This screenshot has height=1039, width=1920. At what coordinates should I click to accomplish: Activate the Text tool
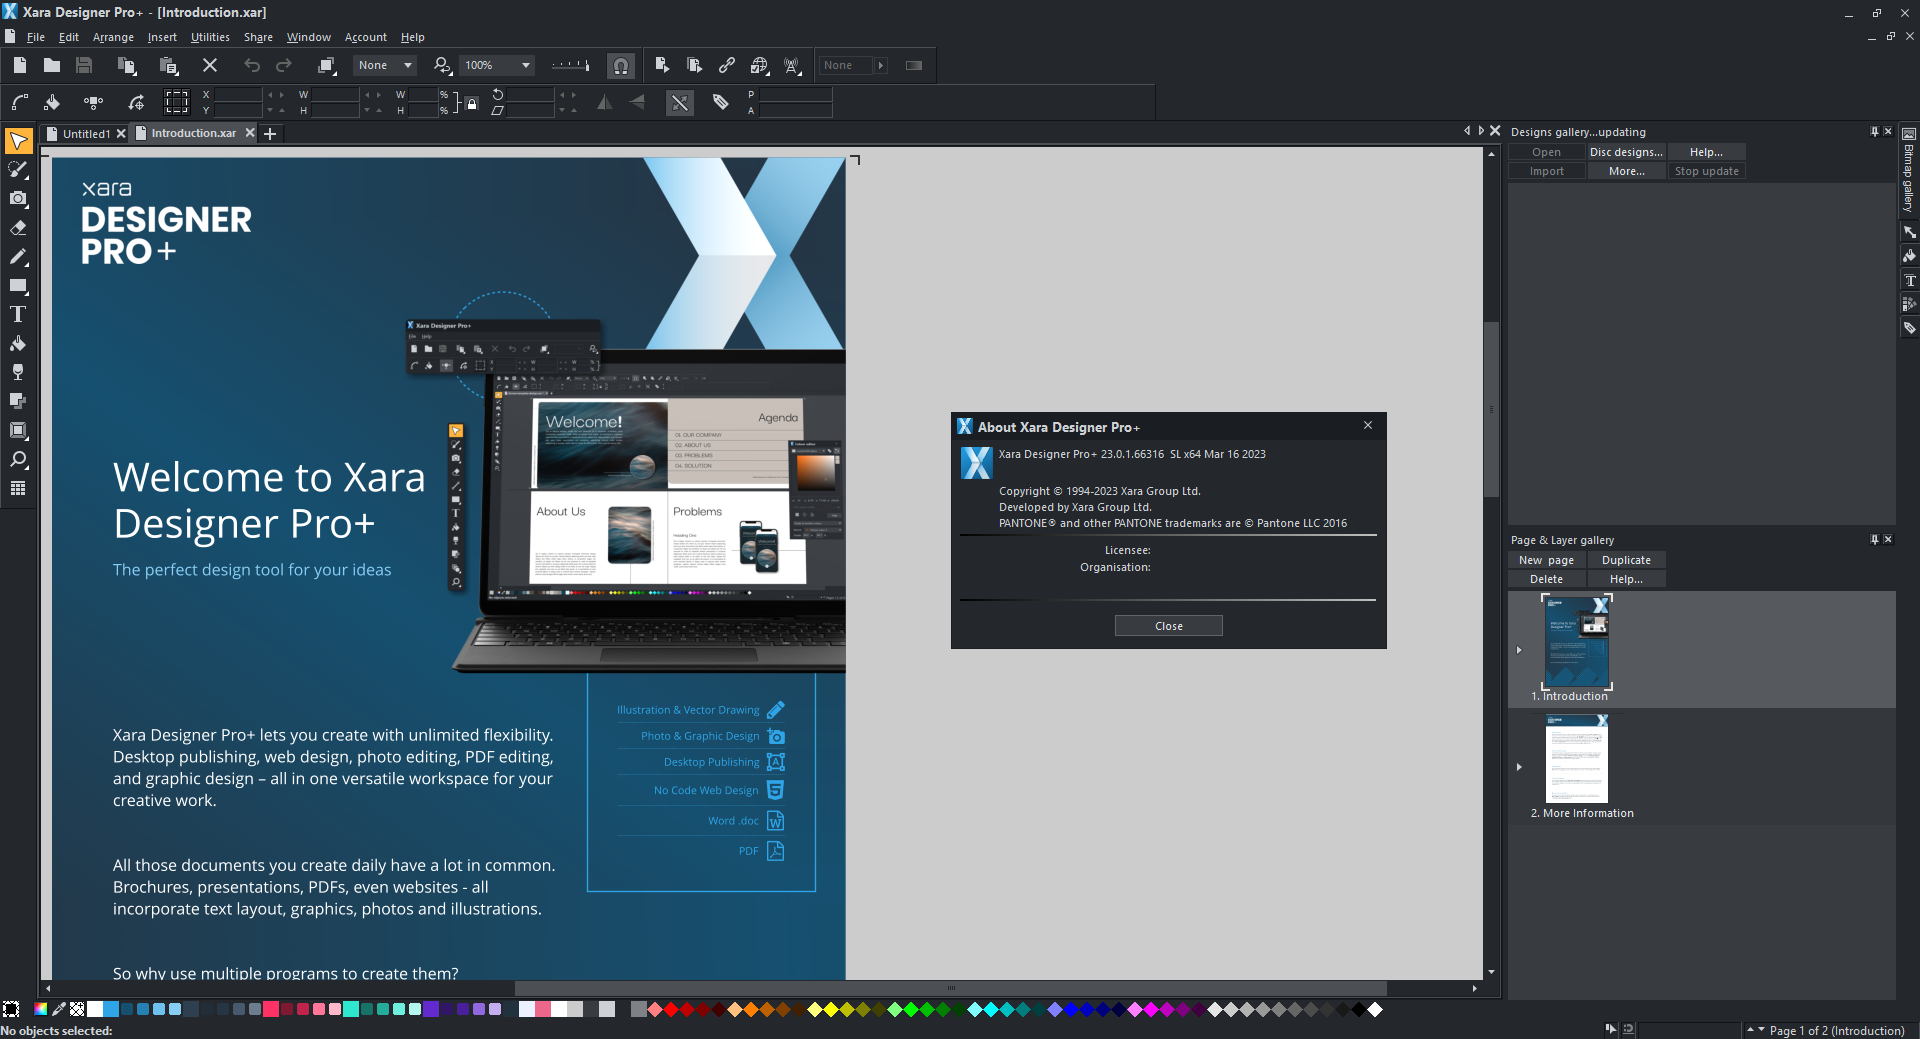(18, 315)
